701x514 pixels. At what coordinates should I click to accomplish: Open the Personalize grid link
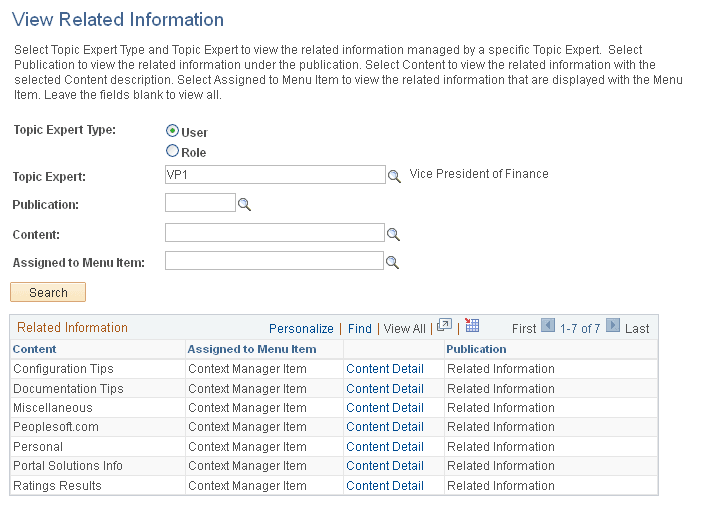[x=301, y=328]
